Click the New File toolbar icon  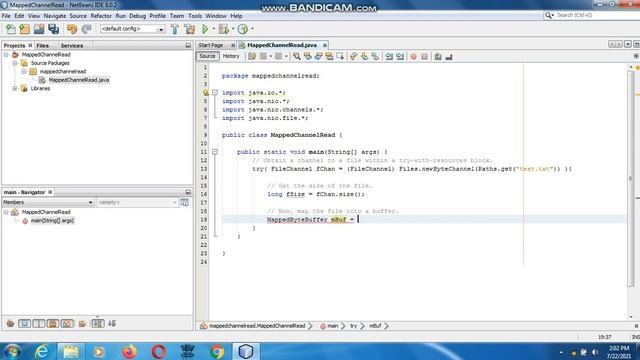[11, 29]
